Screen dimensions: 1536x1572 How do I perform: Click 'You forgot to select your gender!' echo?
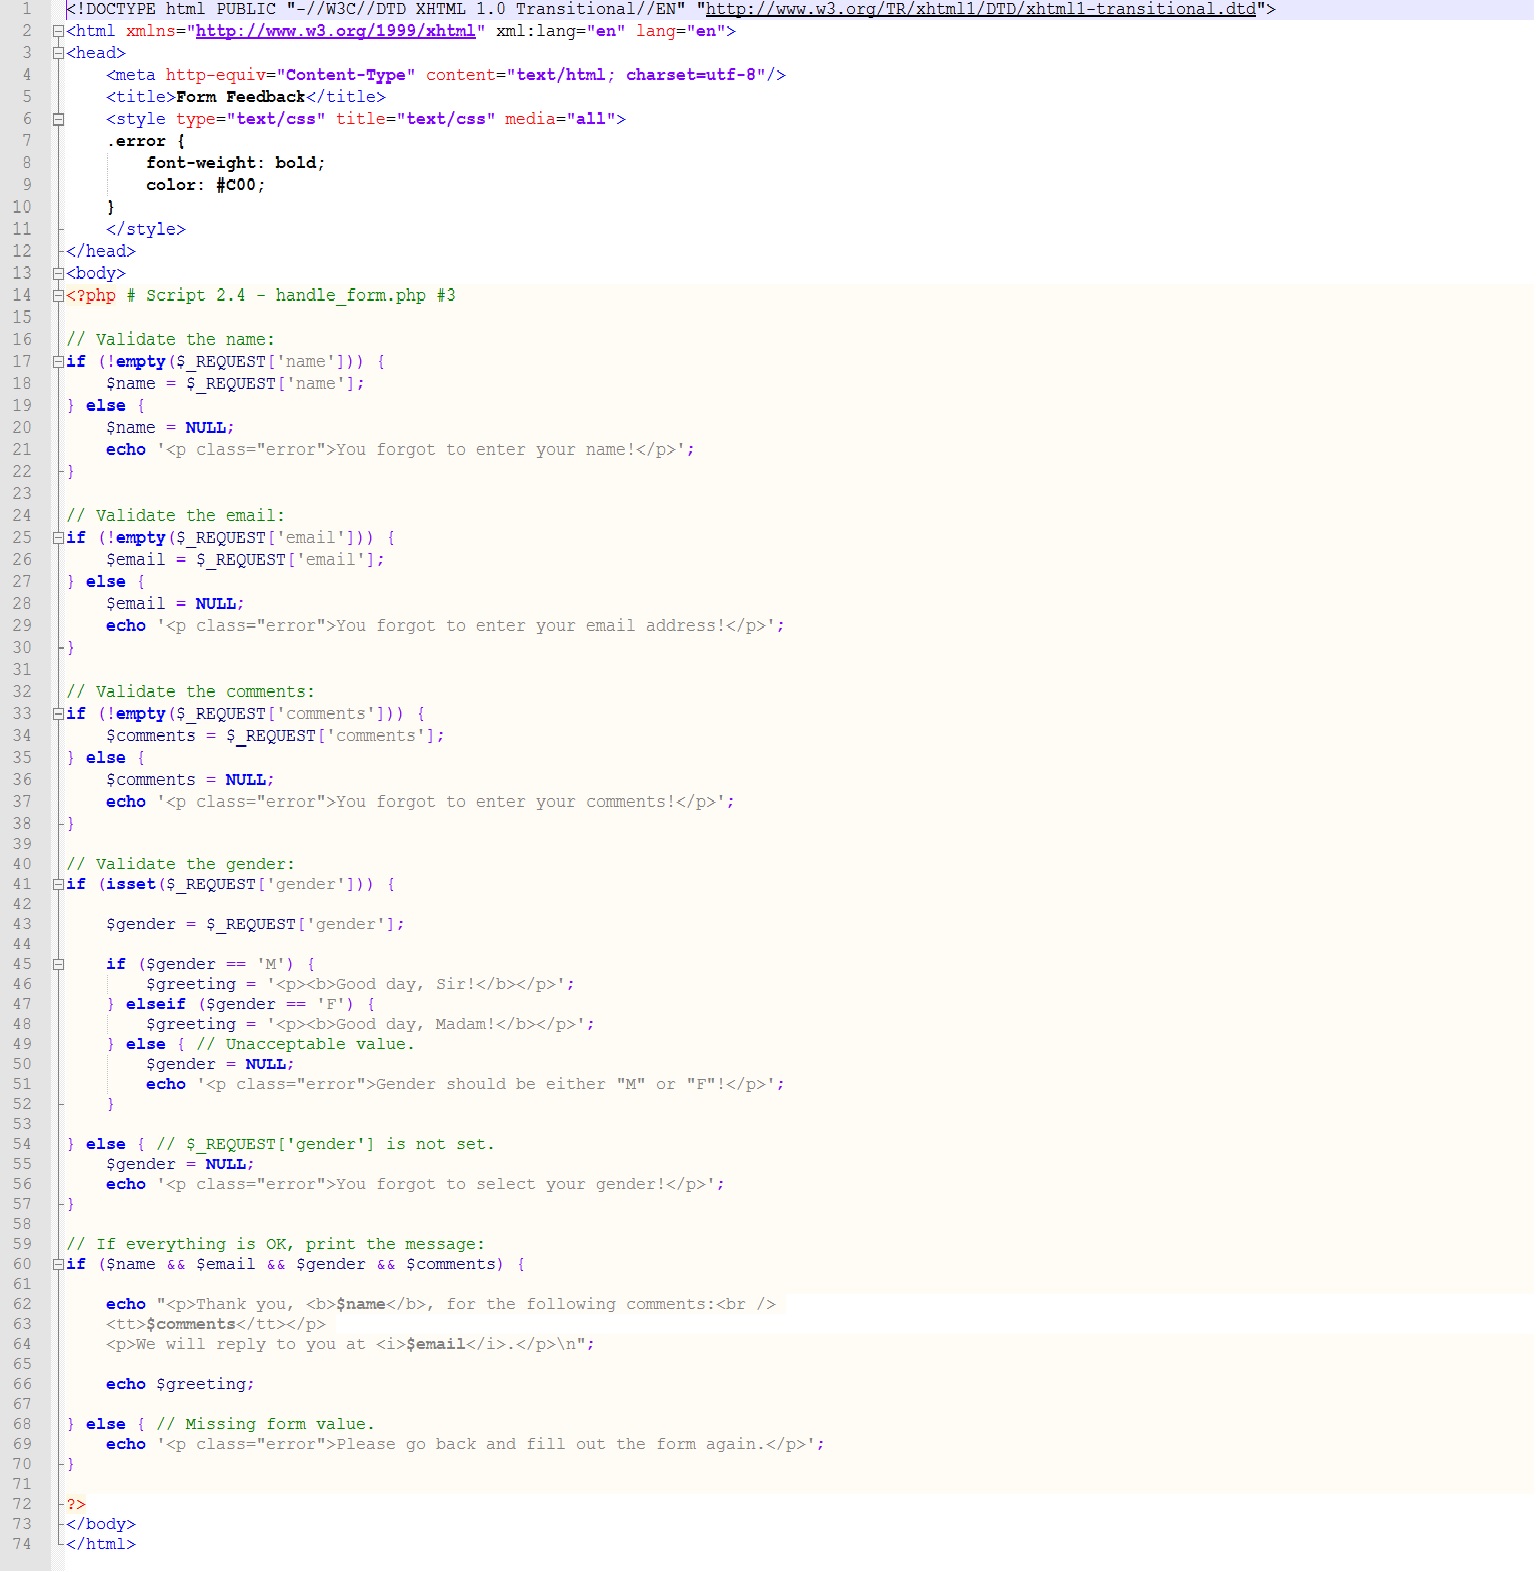[x=416, y=1184]
